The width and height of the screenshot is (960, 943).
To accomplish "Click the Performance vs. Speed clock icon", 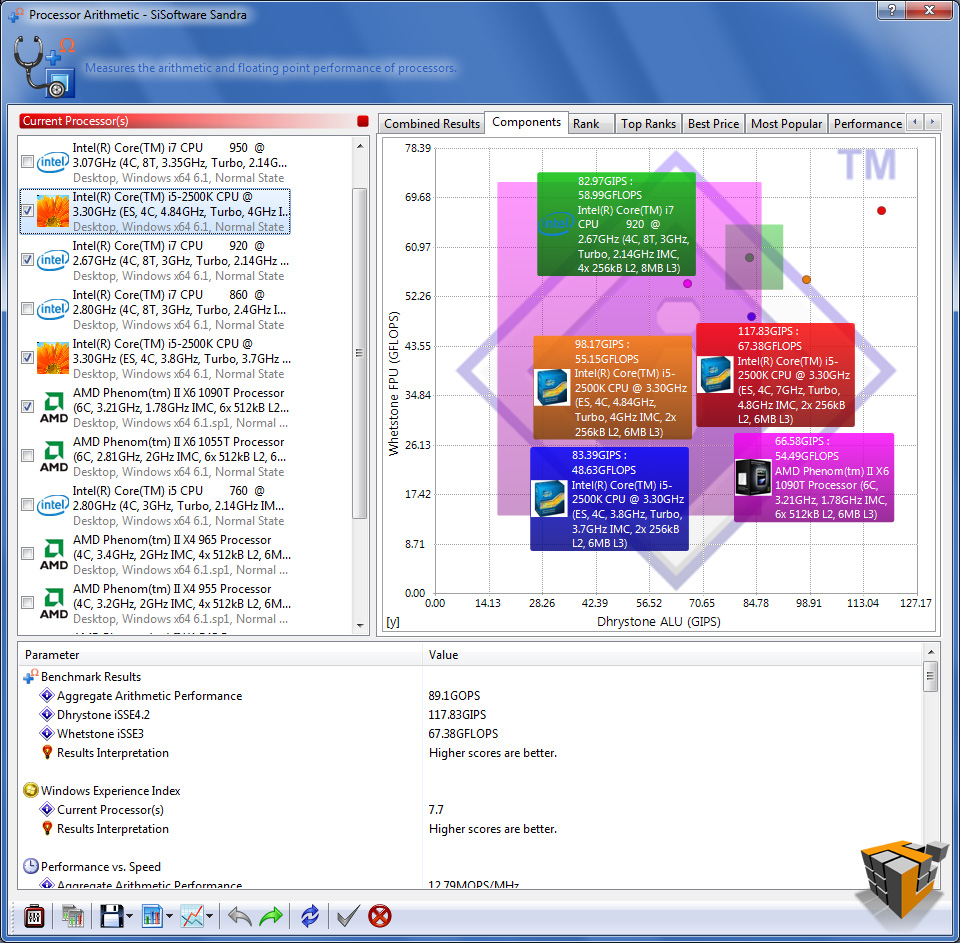I will 31,866.
